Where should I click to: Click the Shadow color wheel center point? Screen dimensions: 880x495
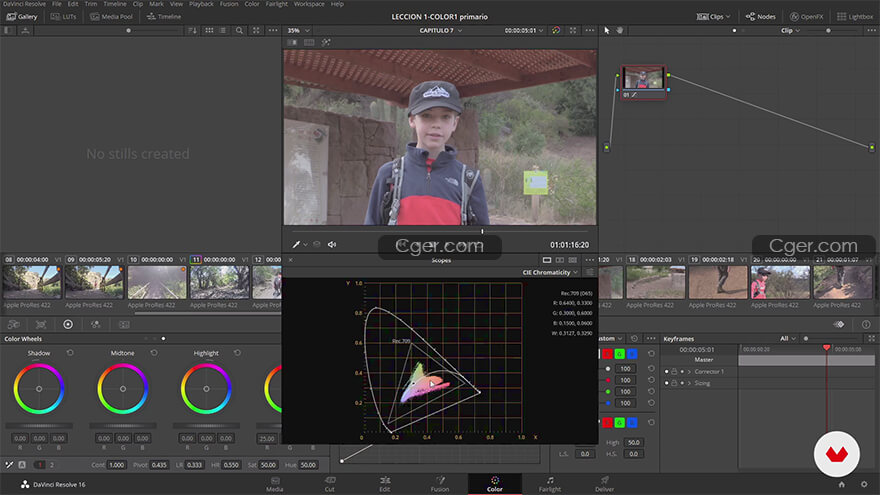coord(39,388)
